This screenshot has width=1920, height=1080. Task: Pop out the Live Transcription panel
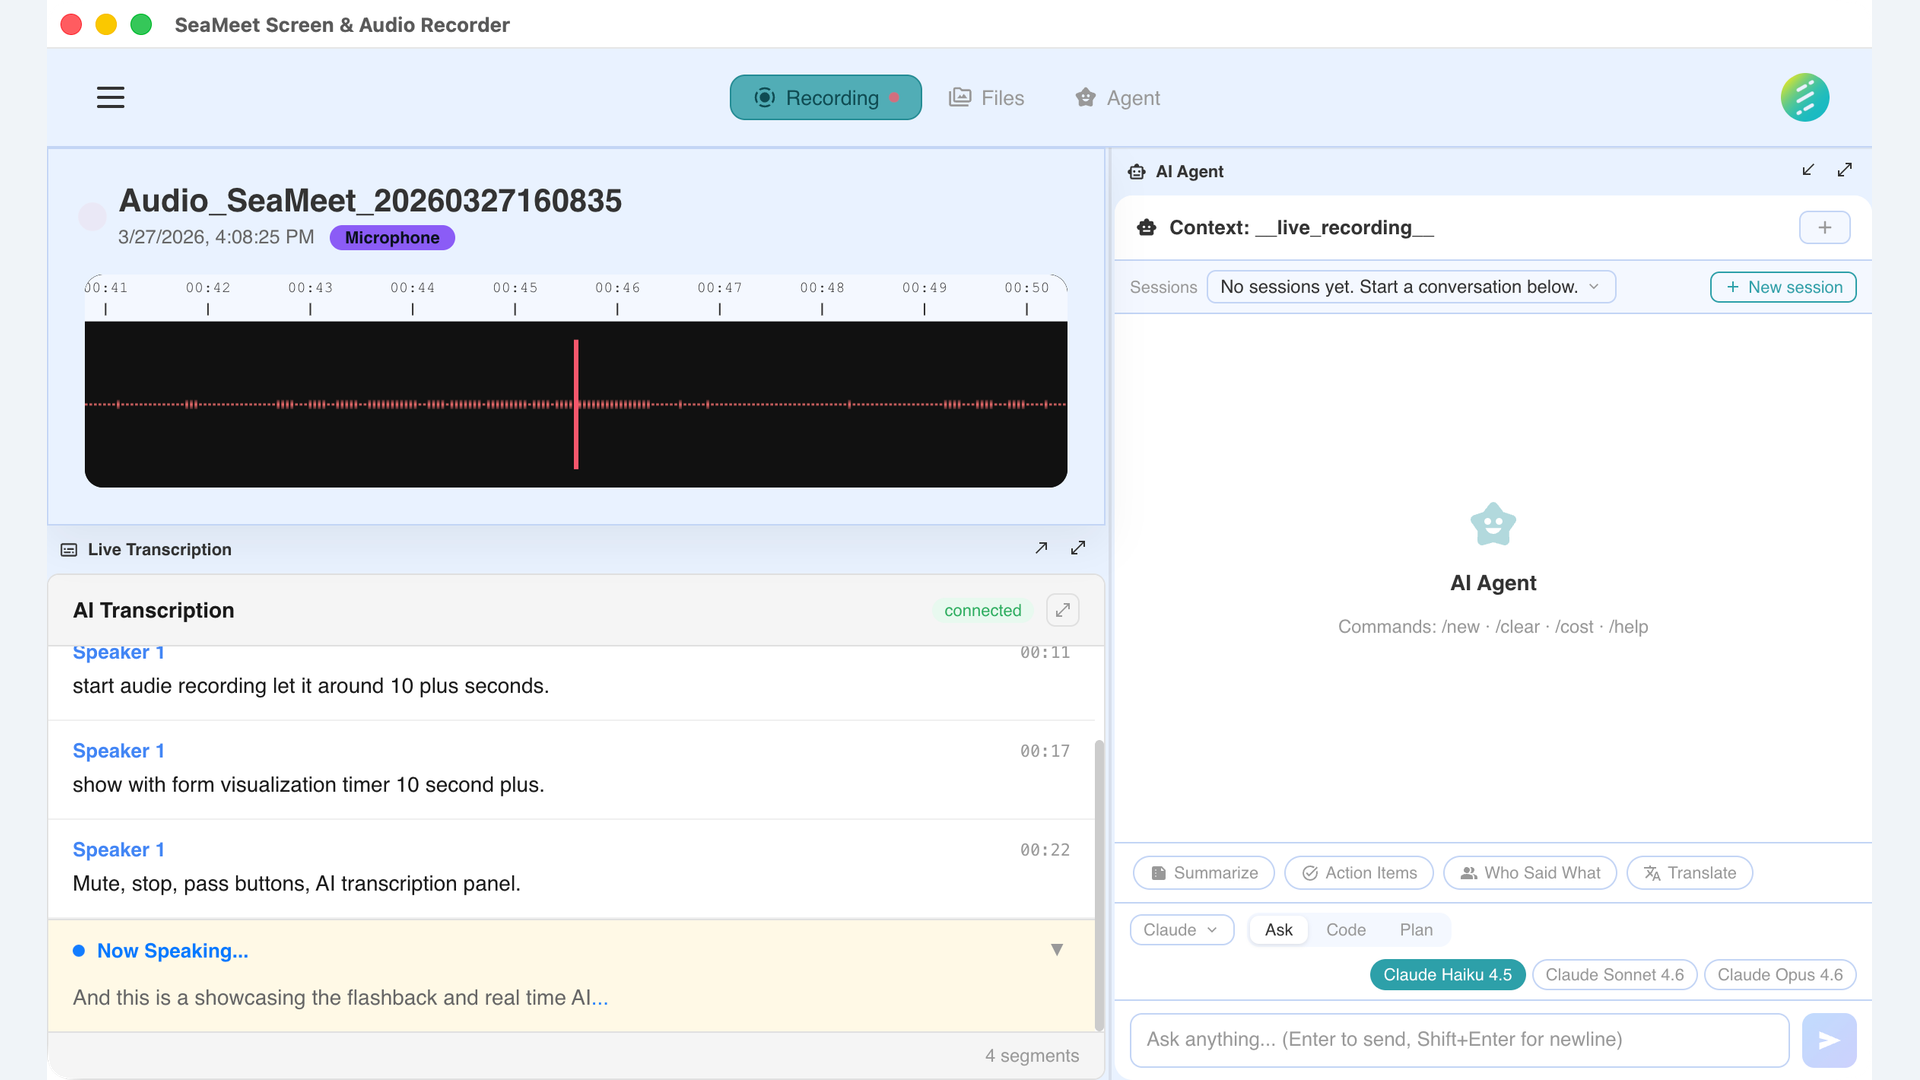(1041, 548)
